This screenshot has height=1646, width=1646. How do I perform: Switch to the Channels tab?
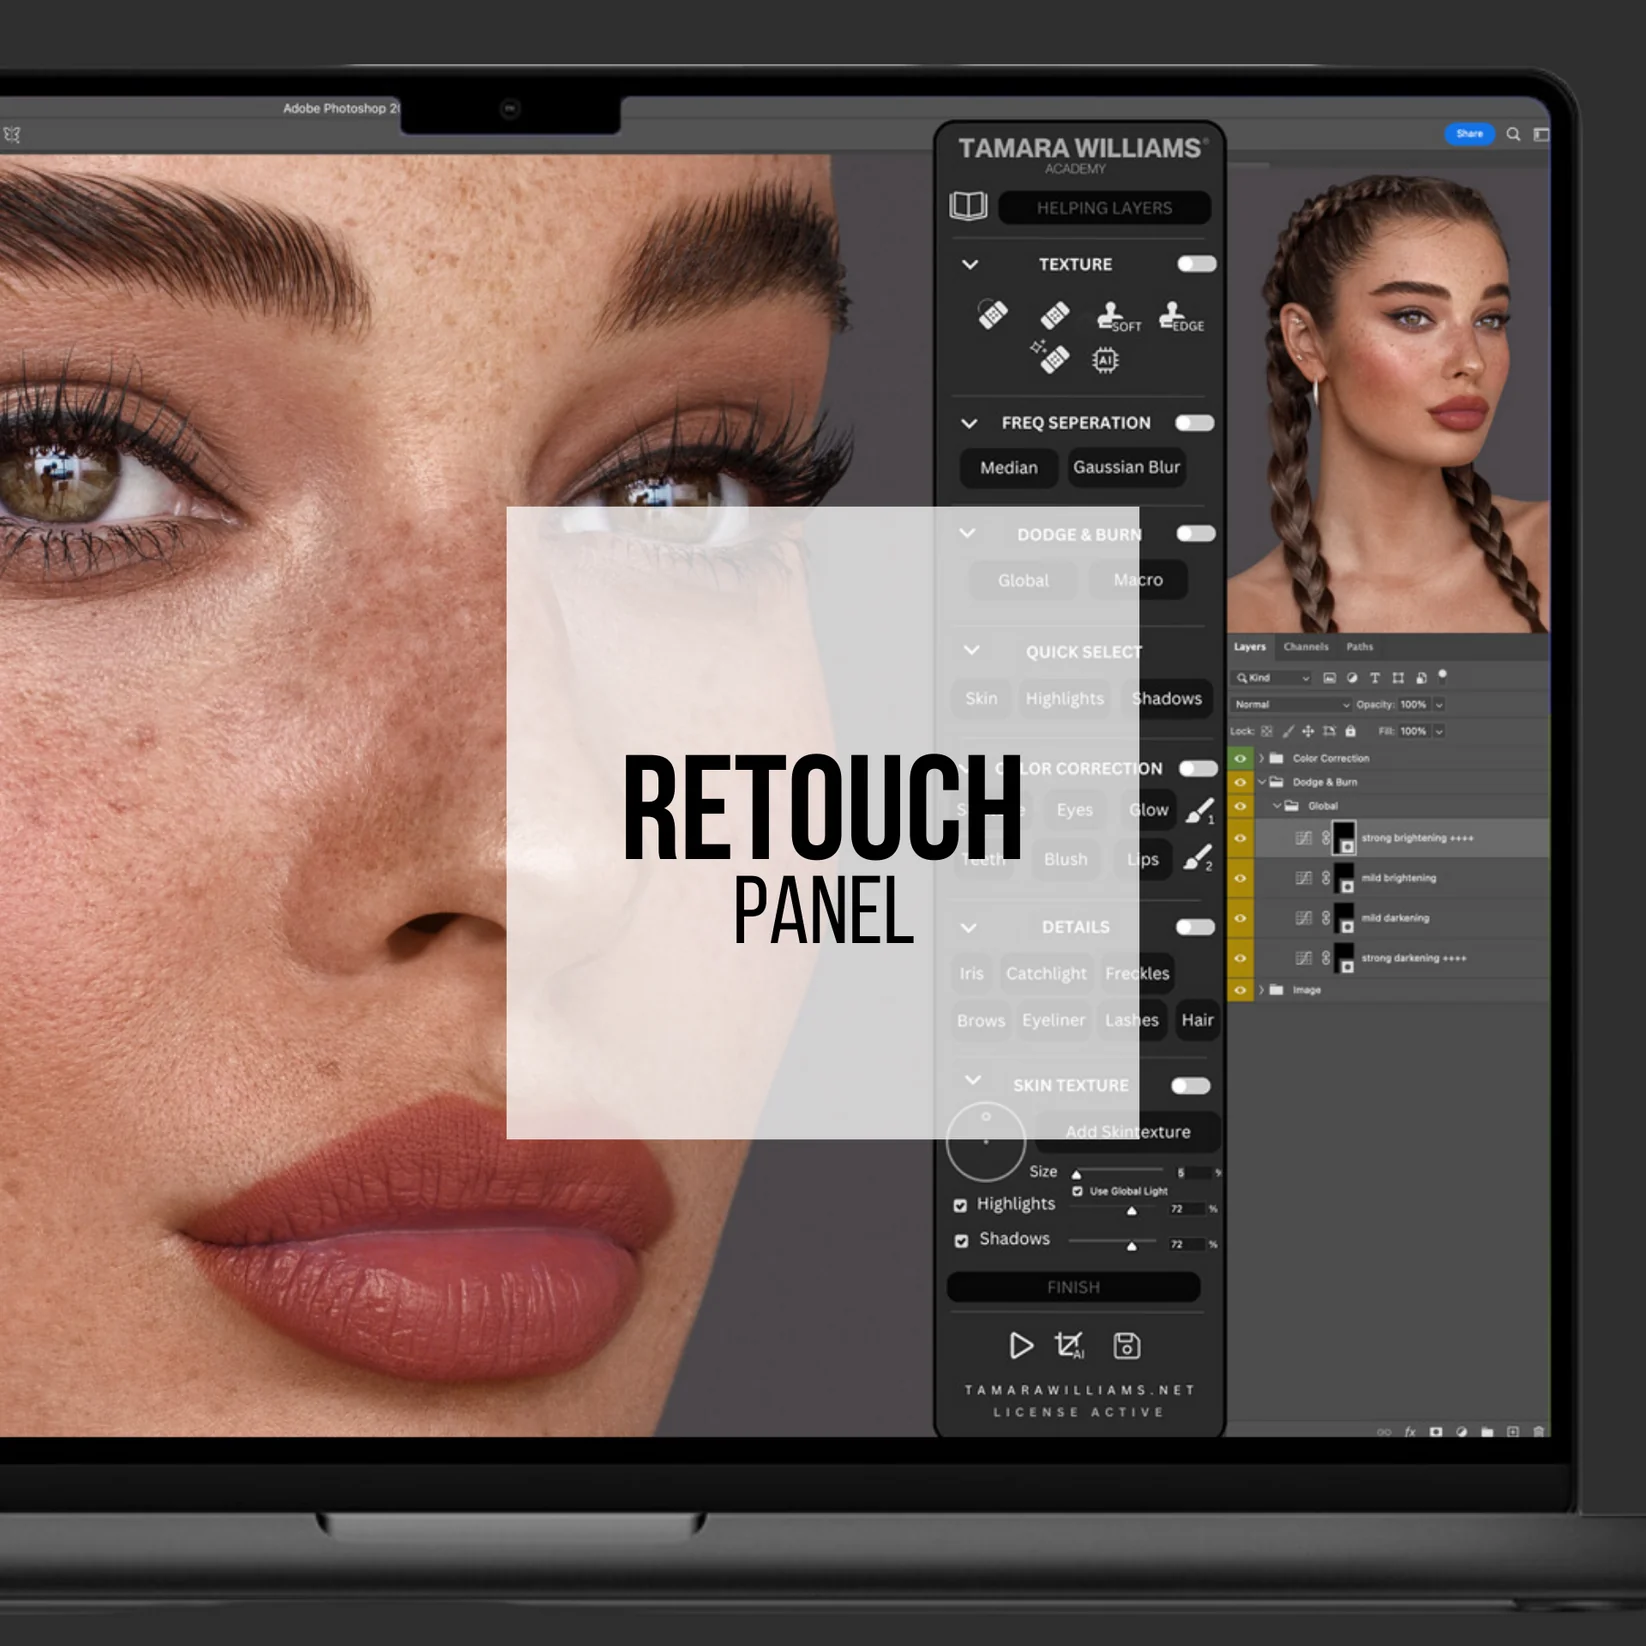pyautogui.click(x=1306, y=647)
